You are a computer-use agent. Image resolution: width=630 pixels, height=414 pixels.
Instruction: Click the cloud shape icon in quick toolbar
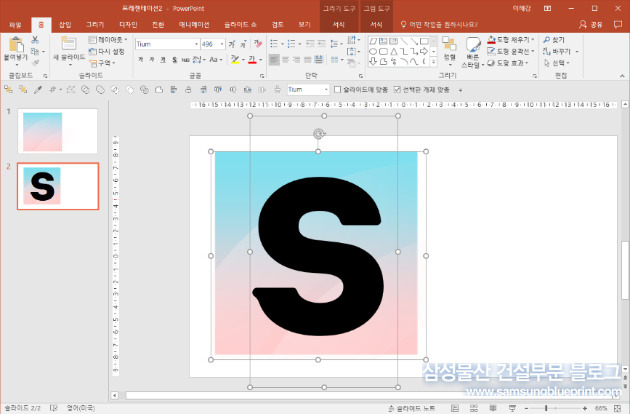pos(159,89)
